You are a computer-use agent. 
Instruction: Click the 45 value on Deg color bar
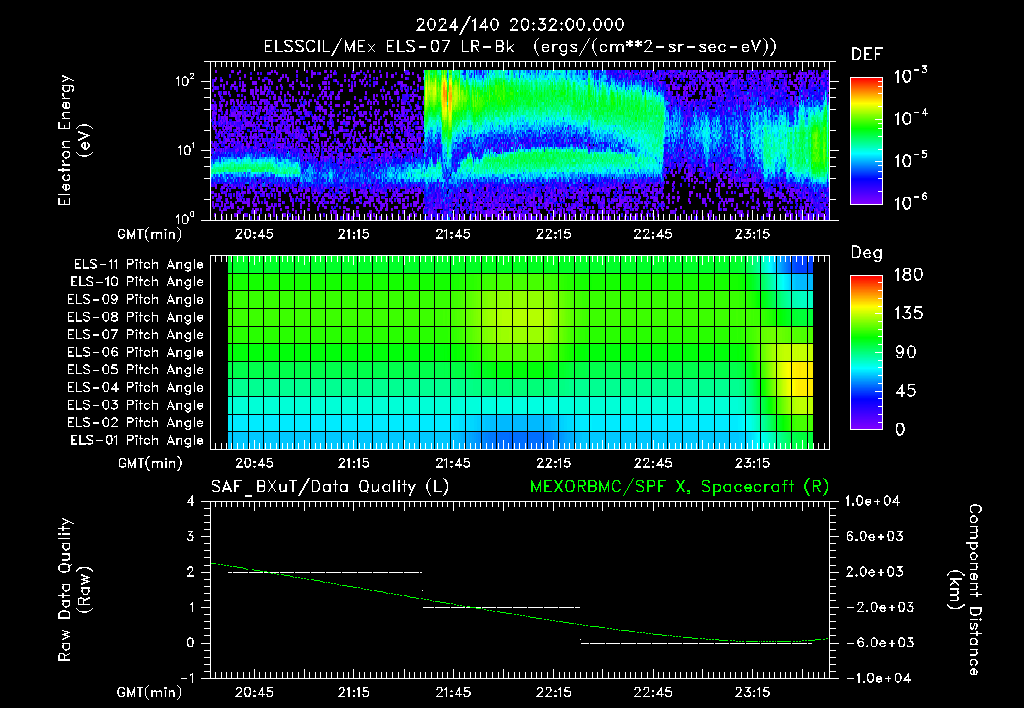coord(905,391)
